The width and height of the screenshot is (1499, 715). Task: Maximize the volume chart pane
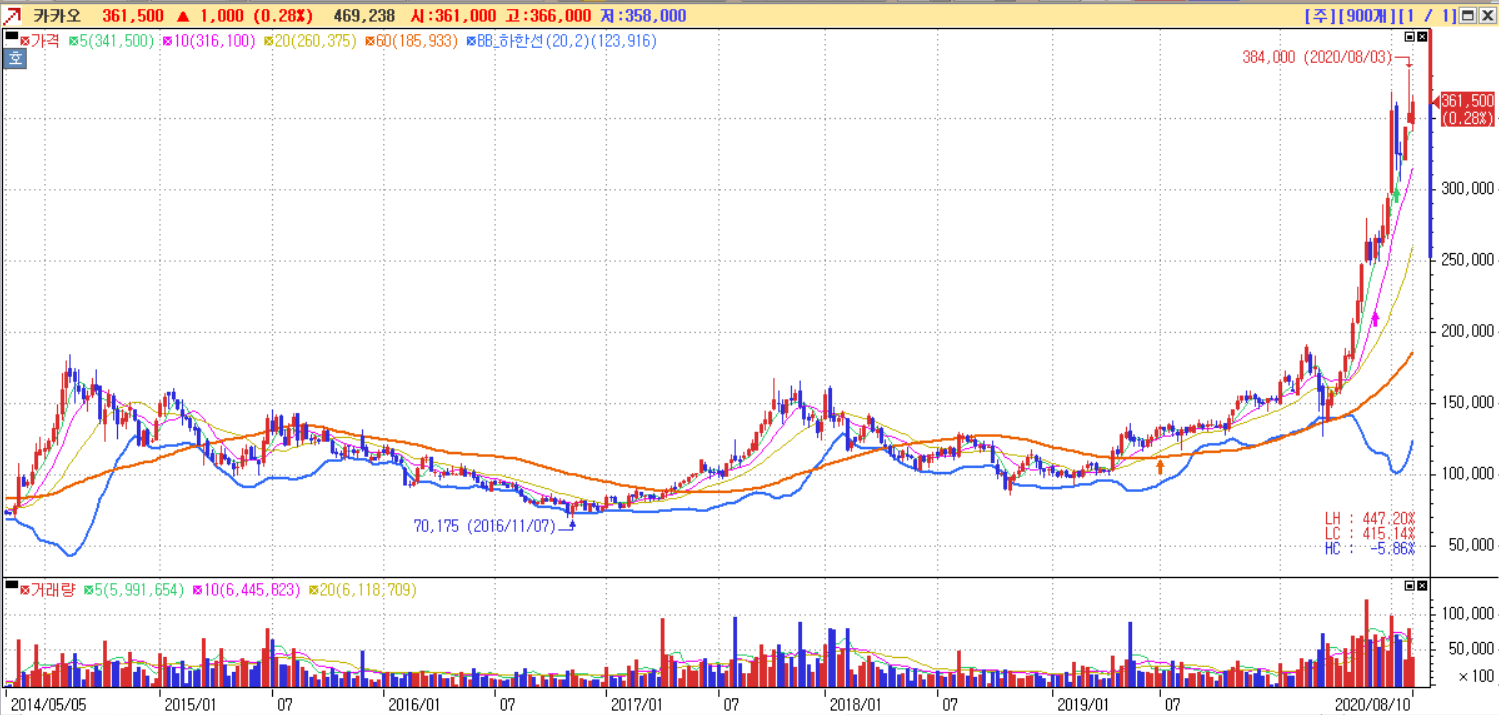1410,585
